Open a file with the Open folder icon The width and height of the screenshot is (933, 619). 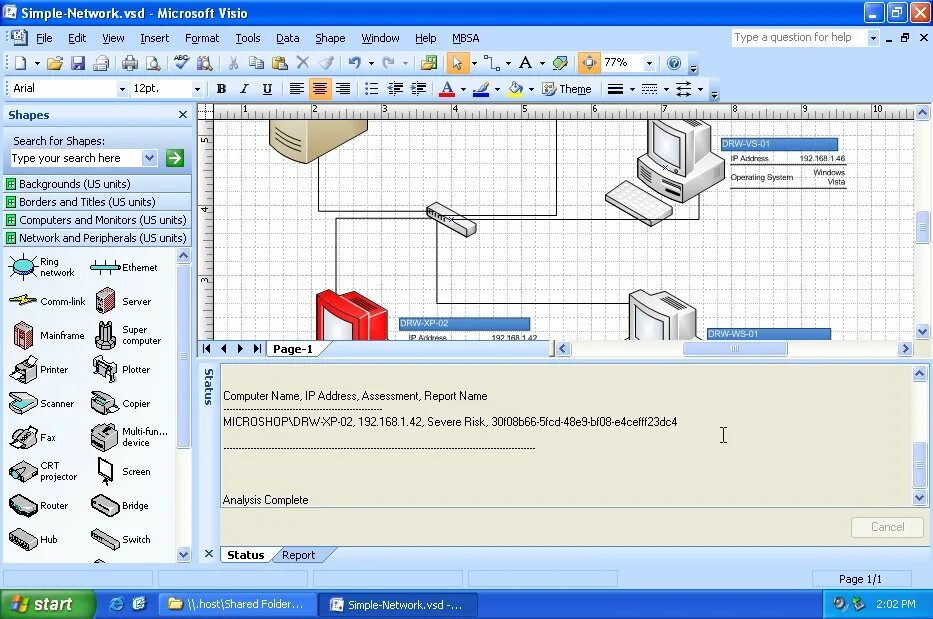pos(55,63)
